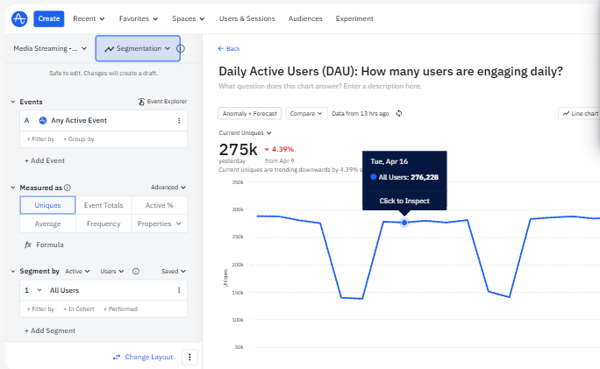Open the Segmentation chart type dropdown
Image resolution: width=600 pixels, height=369 pixels.
click(138, 49)
